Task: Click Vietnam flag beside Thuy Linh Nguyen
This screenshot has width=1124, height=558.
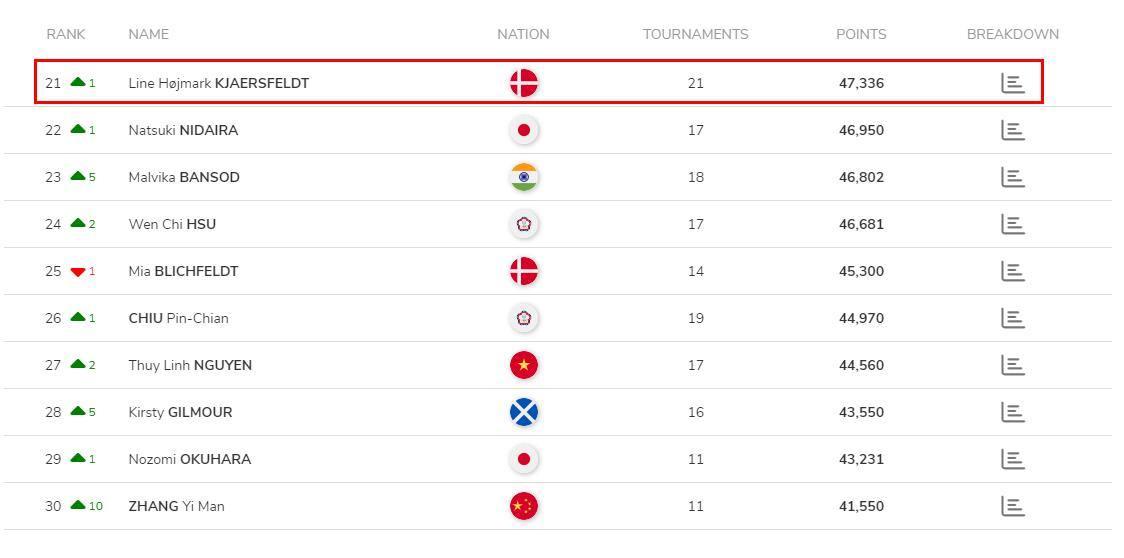Action: 524,365
